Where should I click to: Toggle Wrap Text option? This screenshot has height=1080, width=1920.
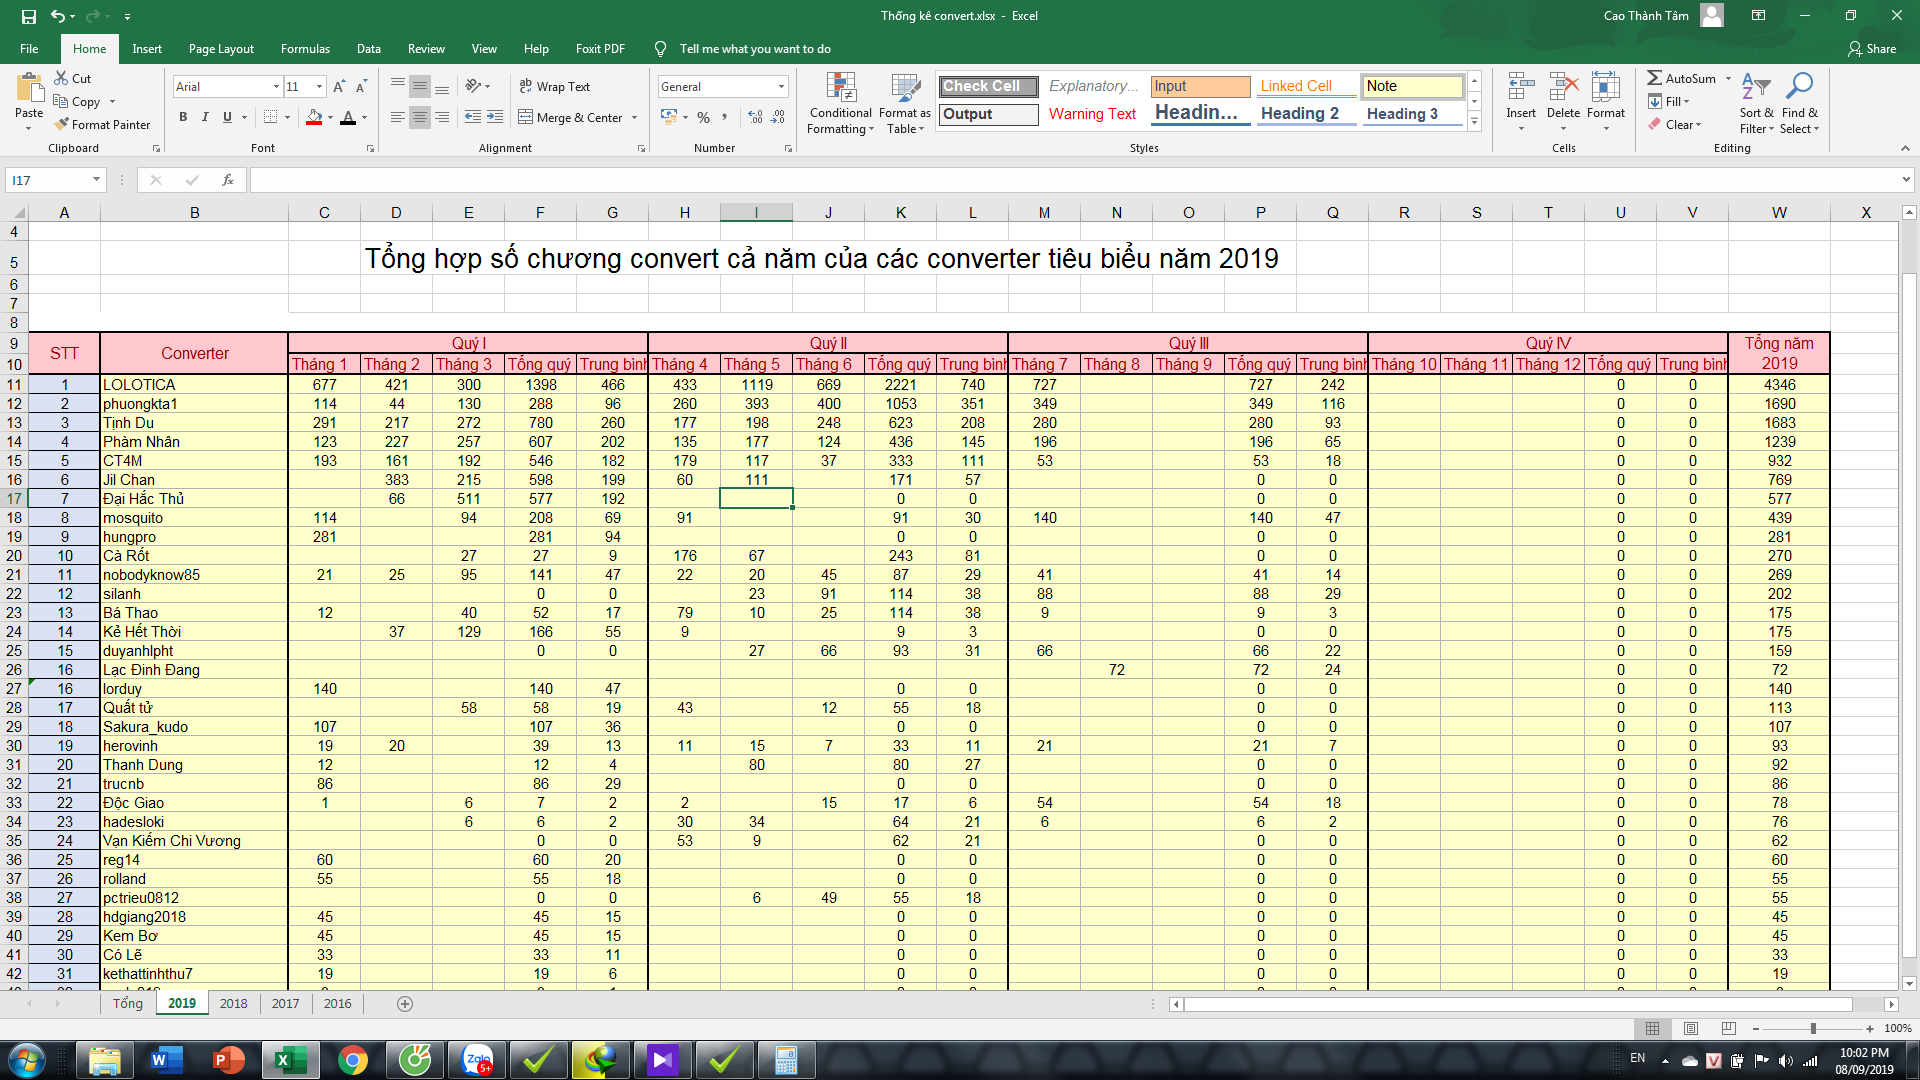click(x=555, y=87)
